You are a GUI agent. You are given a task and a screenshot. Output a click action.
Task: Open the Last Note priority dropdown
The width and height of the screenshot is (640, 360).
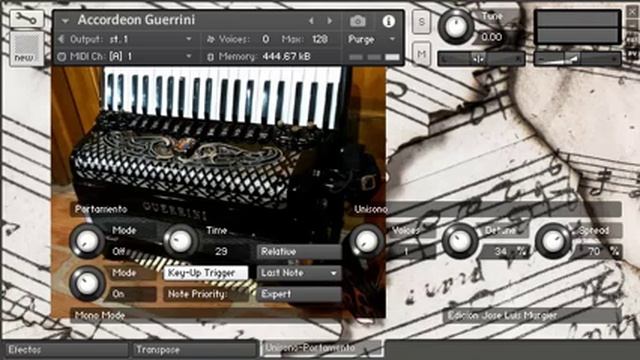pos(299,273)
